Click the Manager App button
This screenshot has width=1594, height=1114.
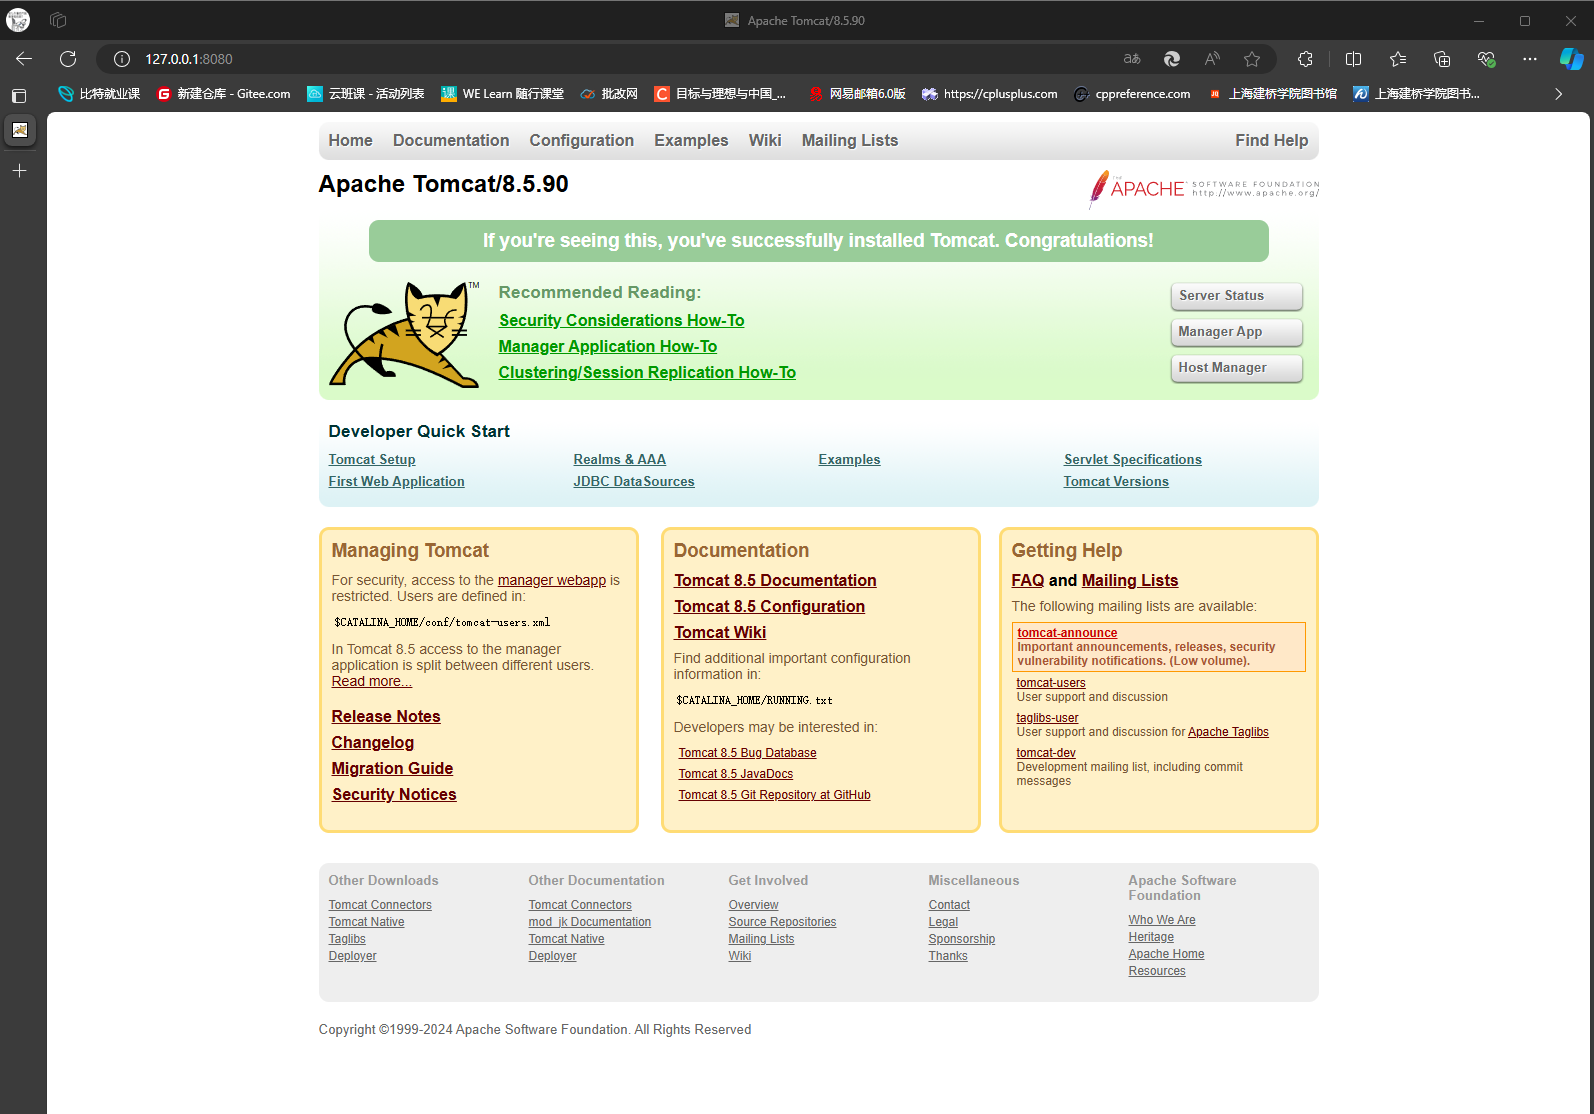pyautogui.click(x=1236, y=332)
